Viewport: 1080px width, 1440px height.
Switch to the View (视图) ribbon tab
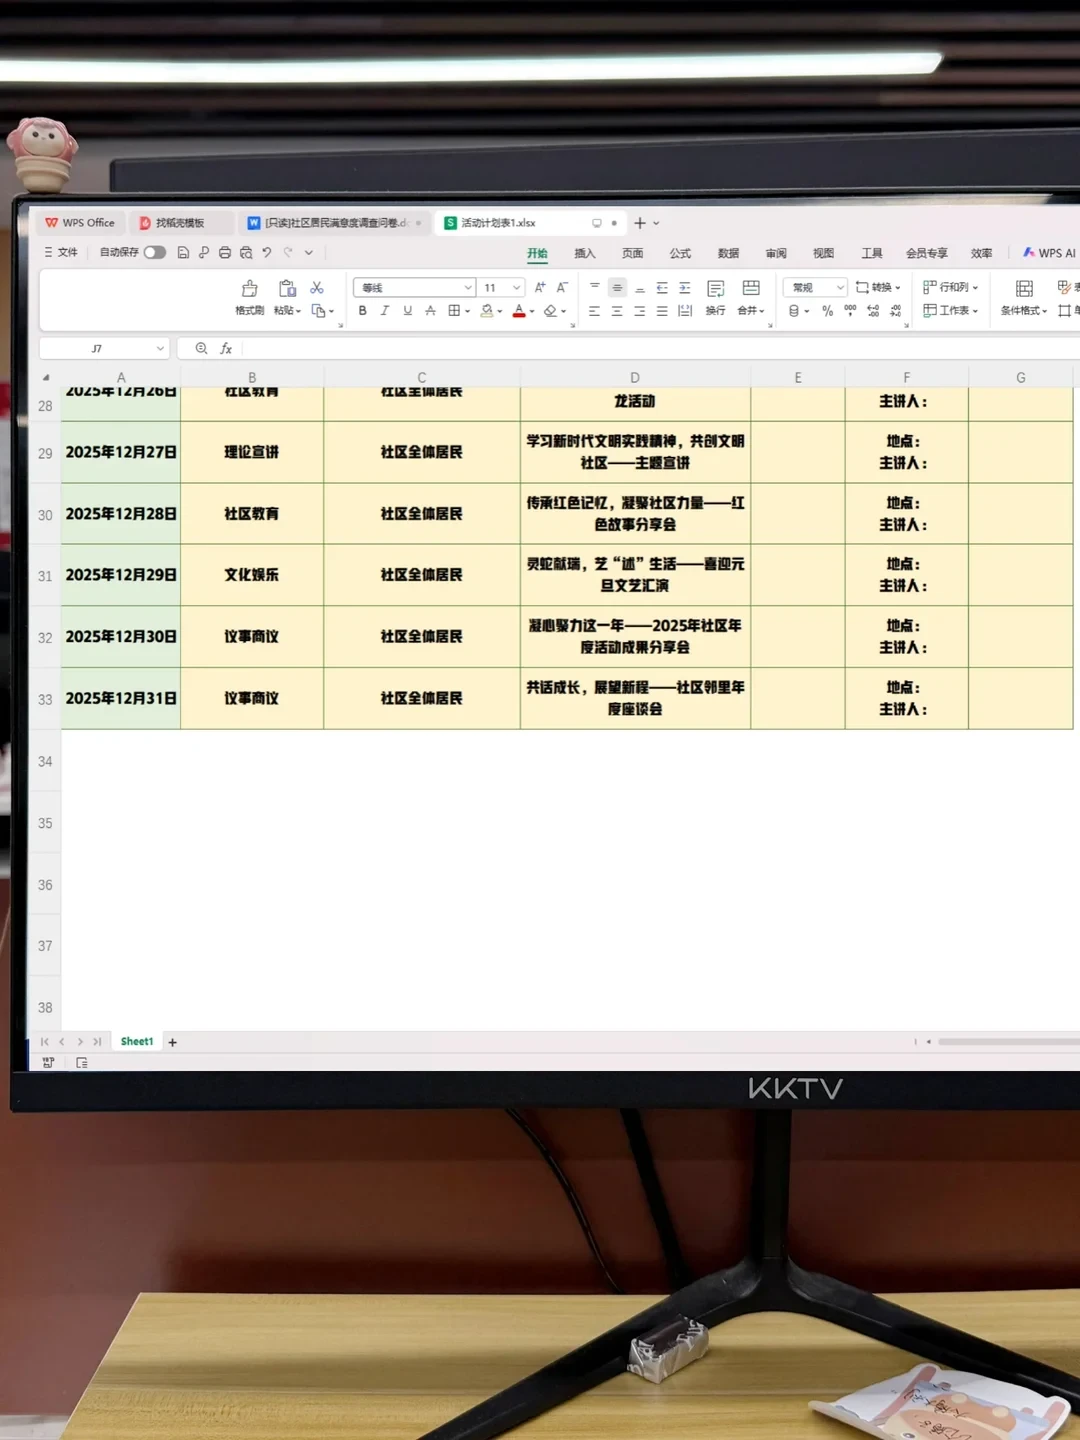[x=823, y=254]
